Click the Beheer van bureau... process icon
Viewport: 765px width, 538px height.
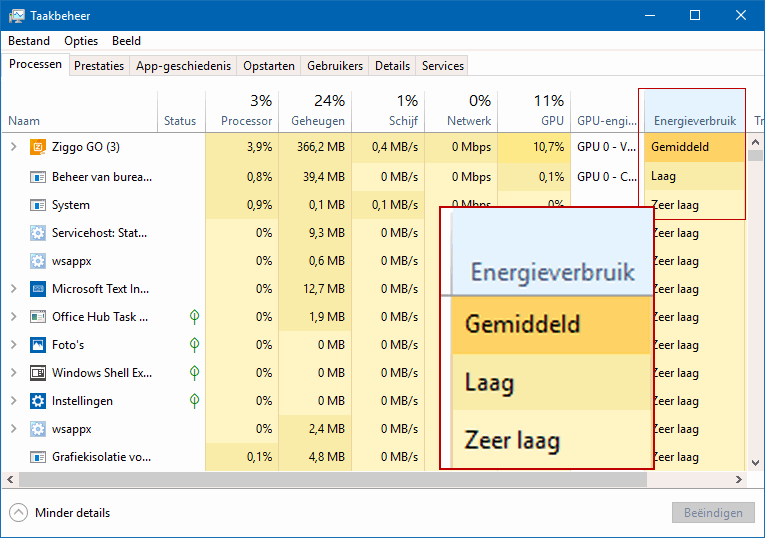point(38,177)
